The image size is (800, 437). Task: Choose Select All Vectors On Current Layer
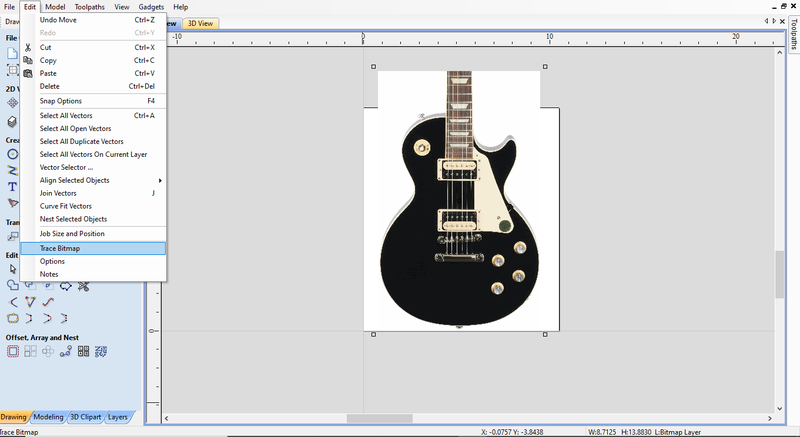coord(93,155)
